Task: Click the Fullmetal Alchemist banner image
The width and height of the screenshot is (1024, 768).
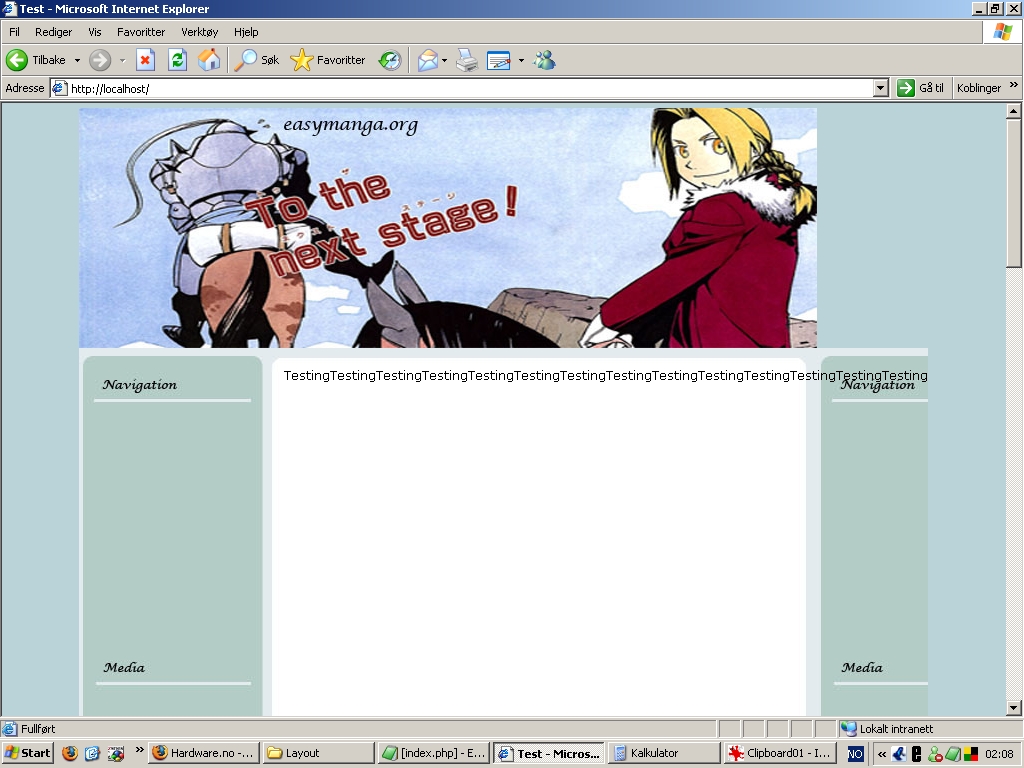Action: (448, 228)
